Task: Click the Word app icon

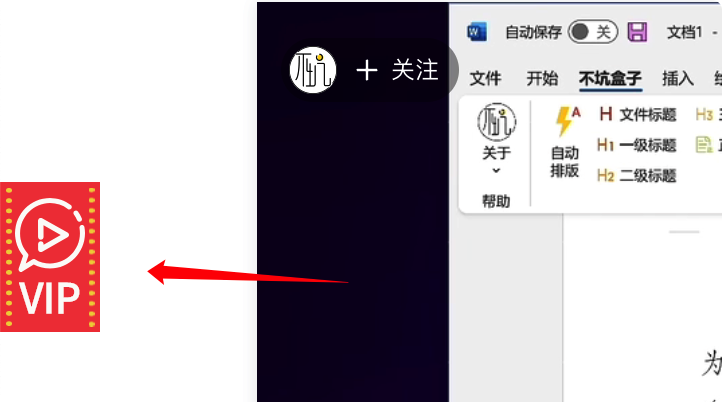Action: pyautogui.click(x=477, y=32)
